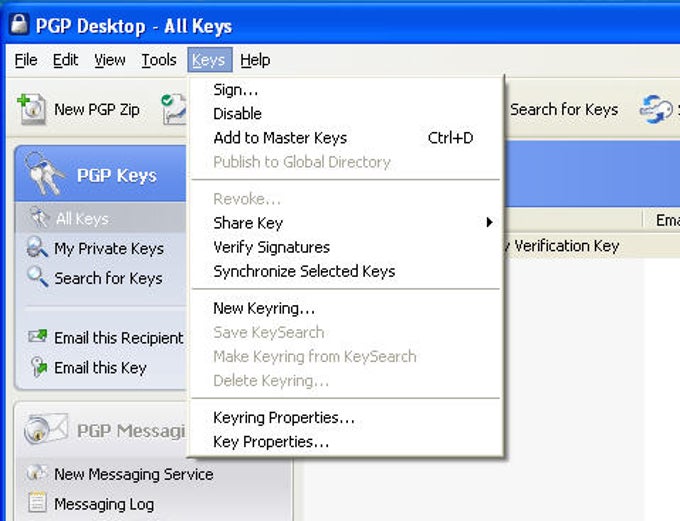Open the File menu
Image resolution: width=680 pixels, height=521 pixels.
point(26,60)
